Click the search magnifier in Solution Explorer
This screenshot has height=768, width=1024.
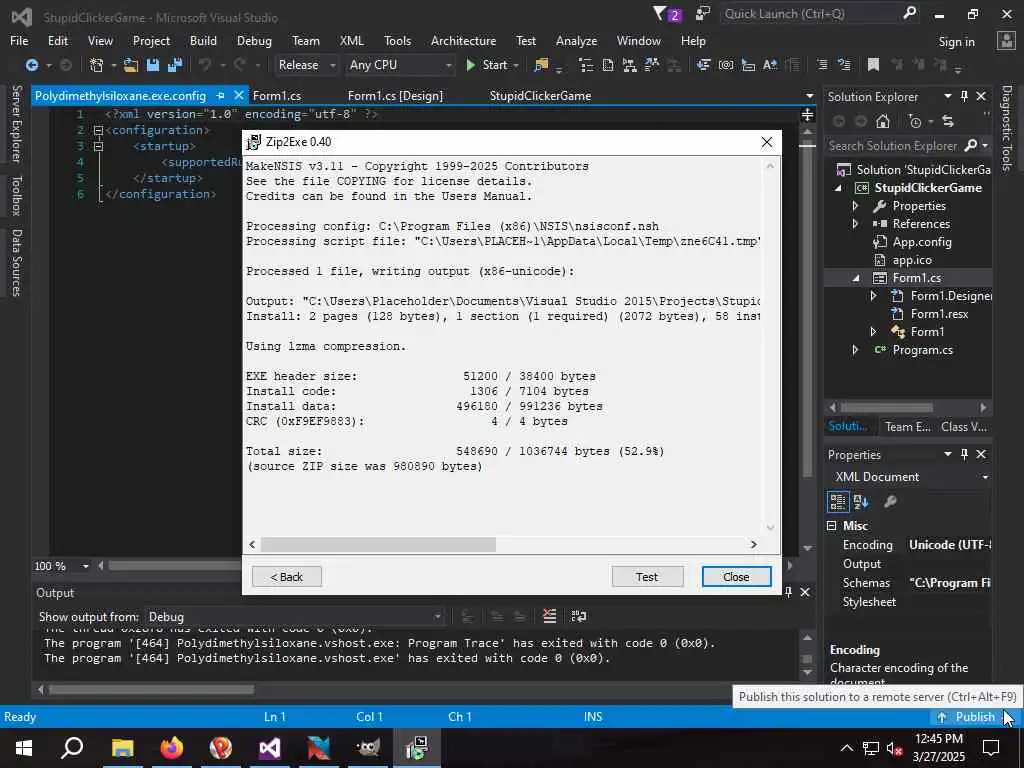click(x=971, y=146)
